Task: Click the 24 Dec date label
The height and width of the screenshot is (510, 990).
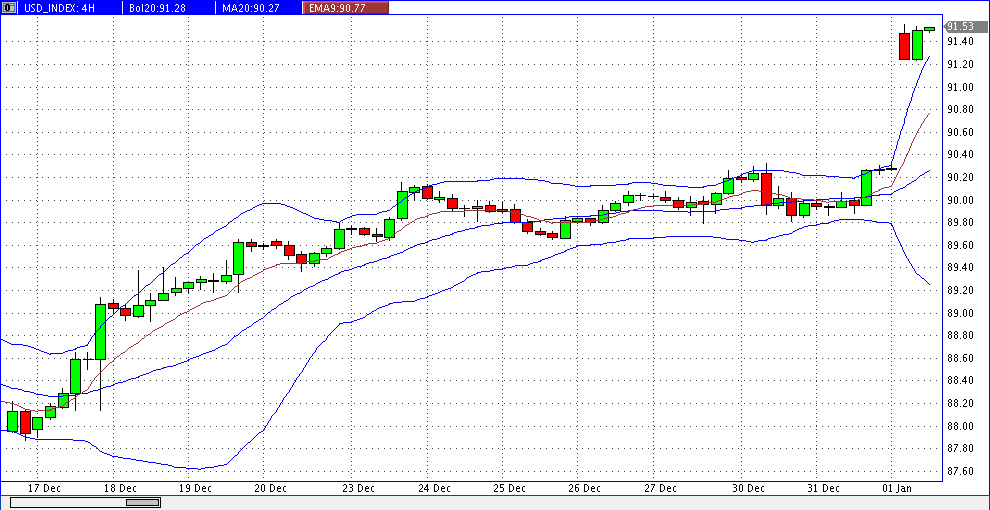Action: [x=433, y=488]
